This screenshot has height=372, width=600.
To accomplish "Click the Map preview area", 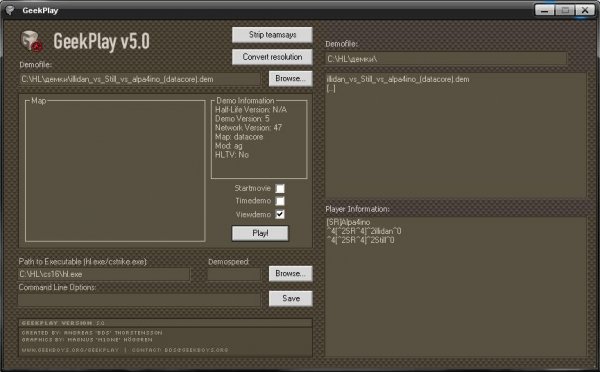I will [115, 171].
